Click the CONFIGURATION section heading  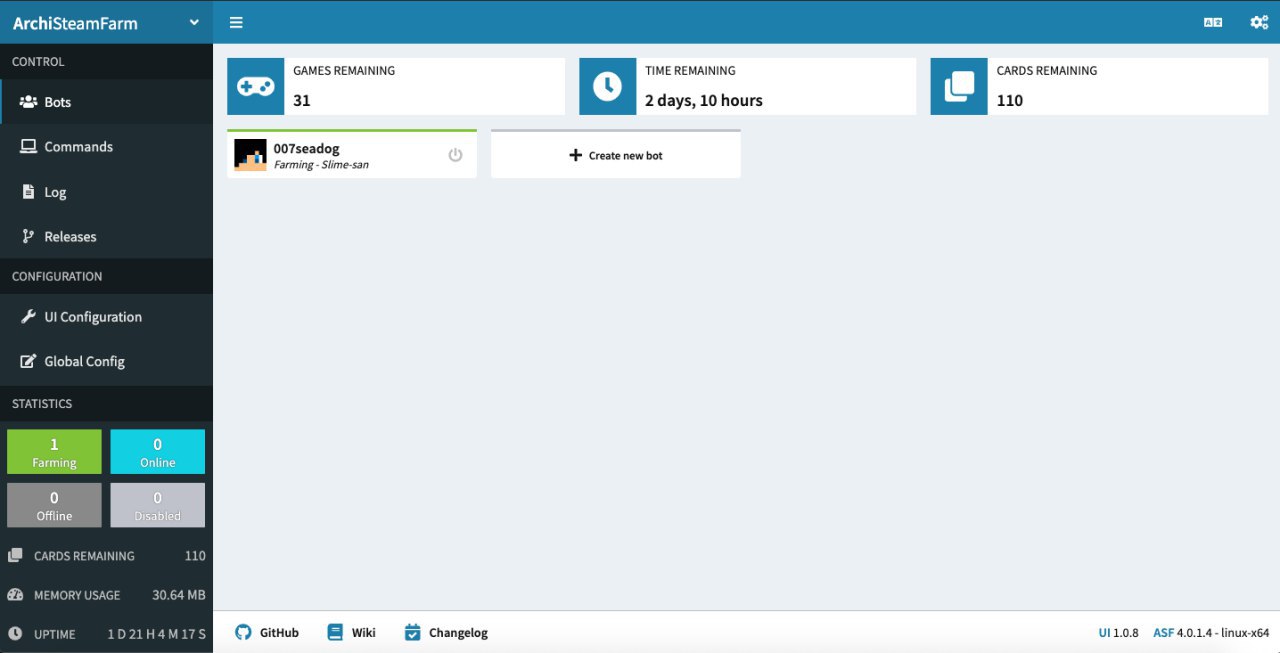tap(57, 276)
